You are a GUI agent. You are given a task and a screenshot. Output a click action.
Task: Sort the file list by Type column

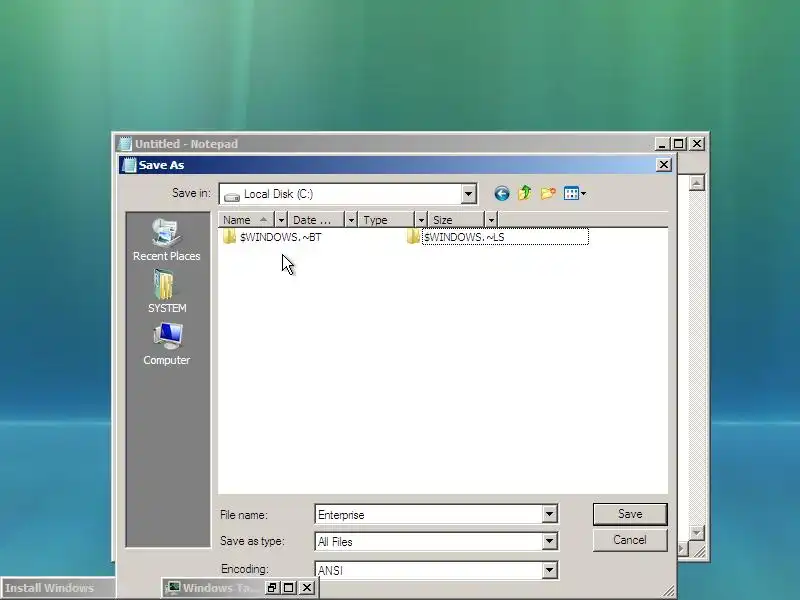(x=387, y=220)
